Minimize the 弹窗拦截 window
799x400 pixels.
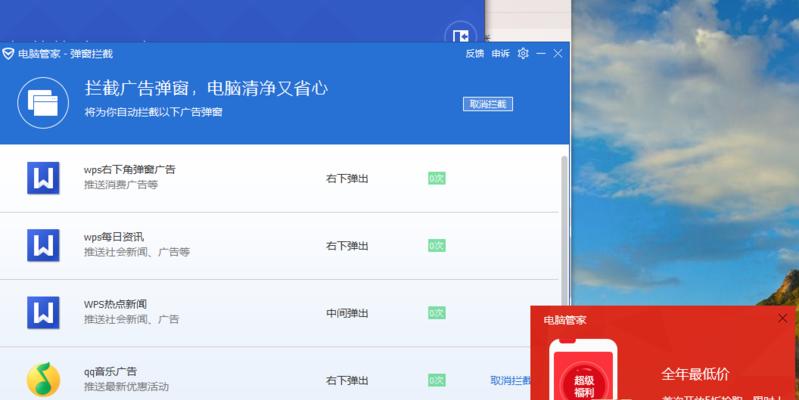(541, 54)
